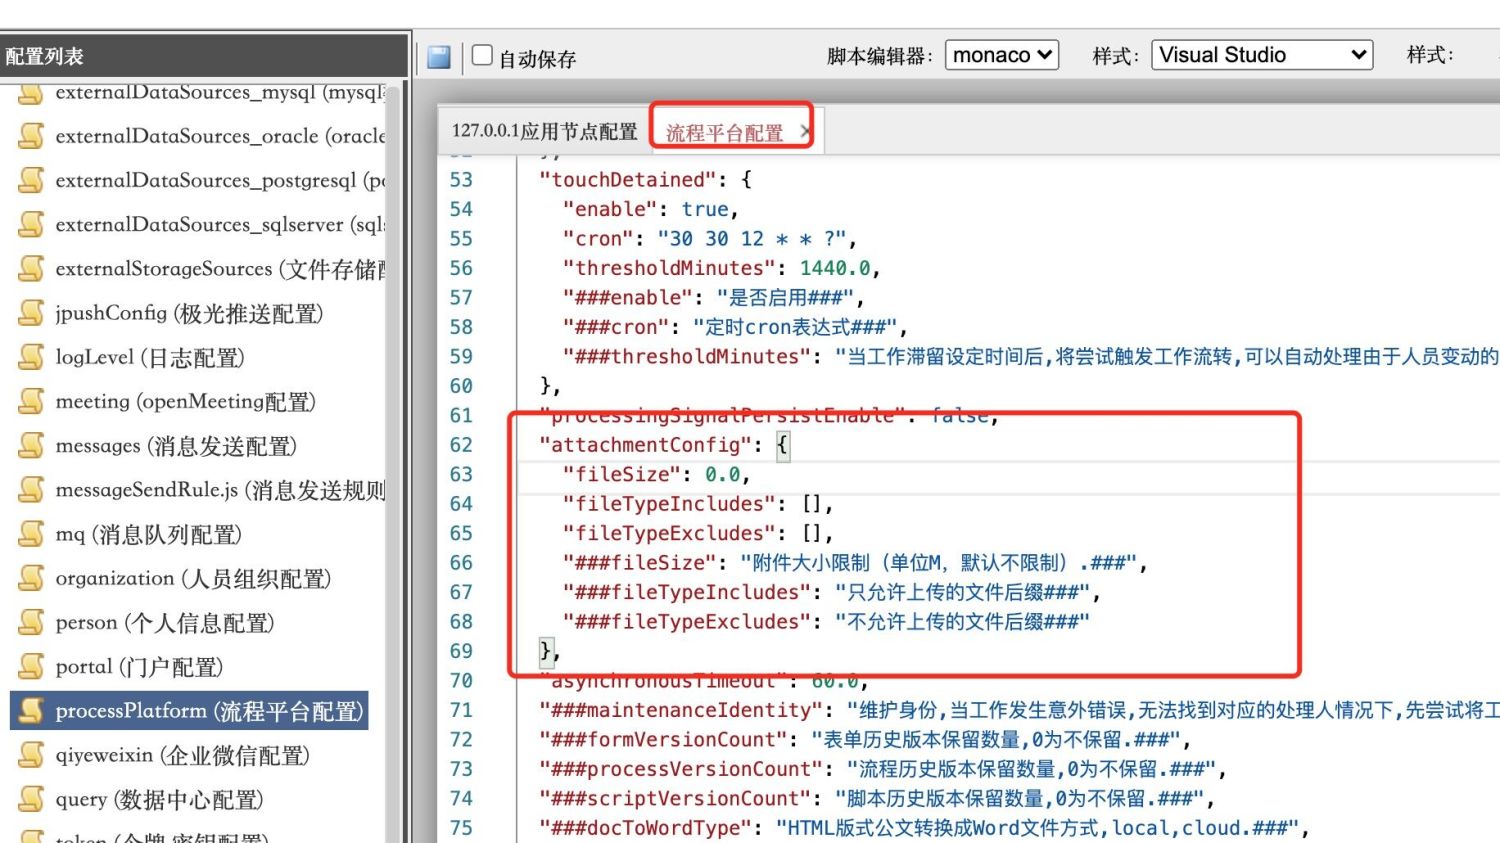Click icon beside qiyeweixin config
The height and width of the screenshot is (843, 1500).
[x=32, y=755]
